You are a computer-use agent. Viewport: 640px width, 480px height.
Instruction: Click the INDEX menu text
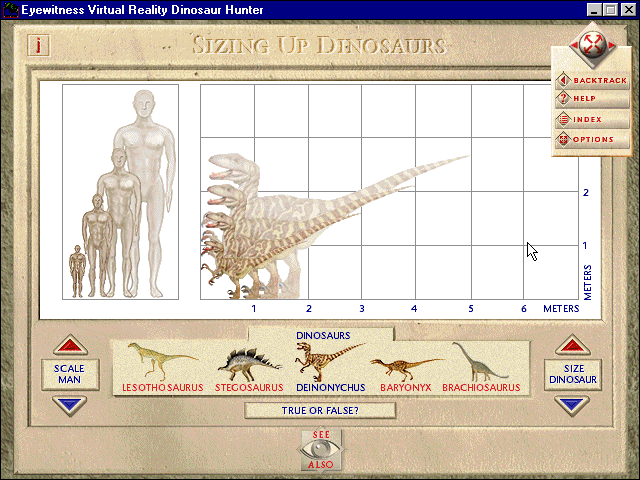[587, 120]
